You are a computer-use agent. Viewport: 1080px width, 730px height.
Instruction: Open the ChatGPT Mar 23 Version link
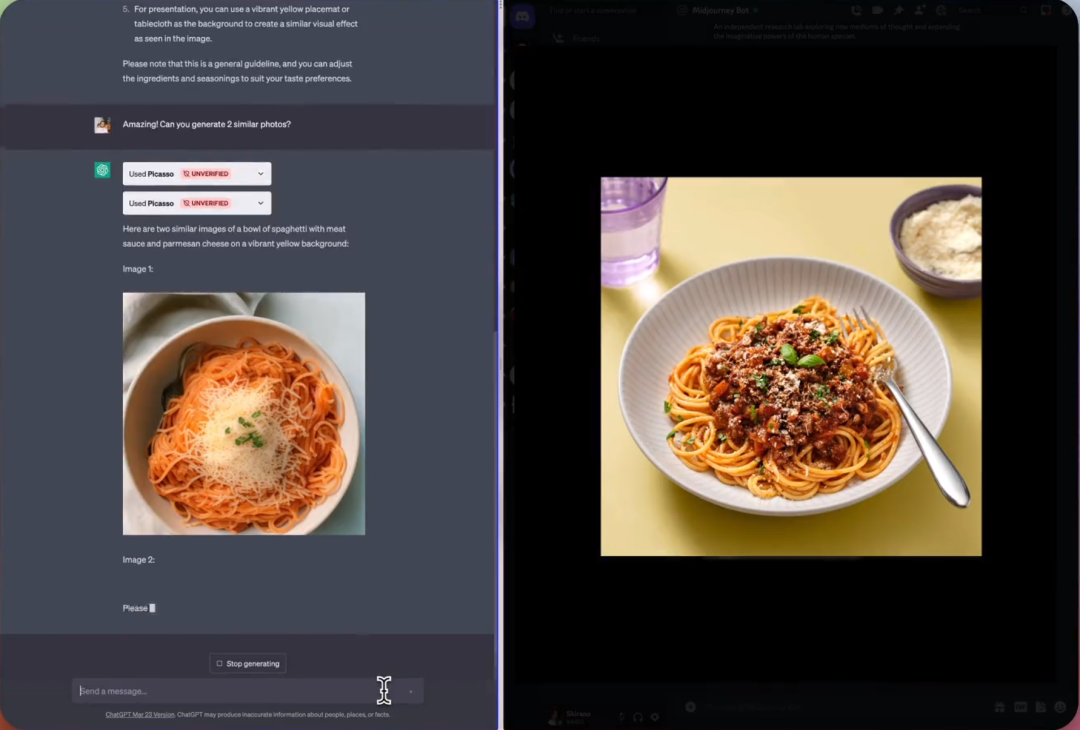coord(140,714)
